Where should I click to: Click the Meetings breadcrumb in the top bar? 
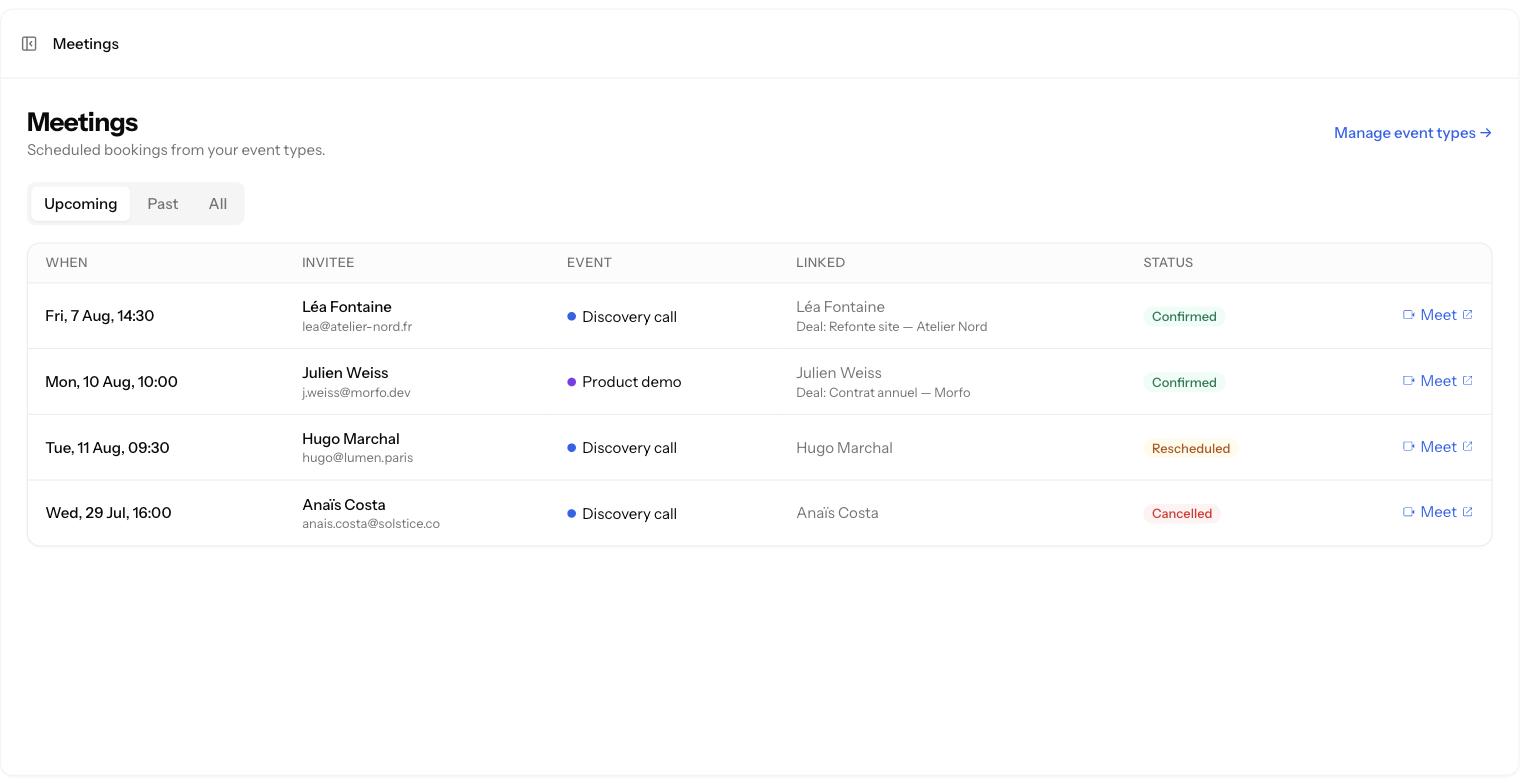click(x=86, y=44)
